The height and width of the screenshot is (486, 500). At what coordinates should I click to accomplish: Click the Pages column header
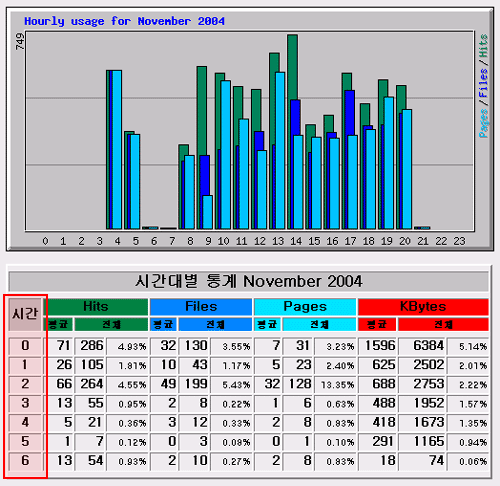pos(305,307)
